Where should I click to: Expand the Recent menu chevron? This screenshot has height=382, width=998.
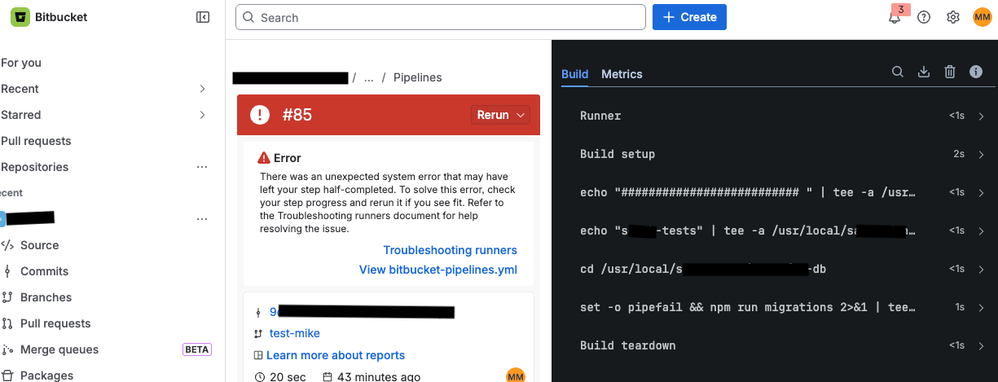[202, 88]
